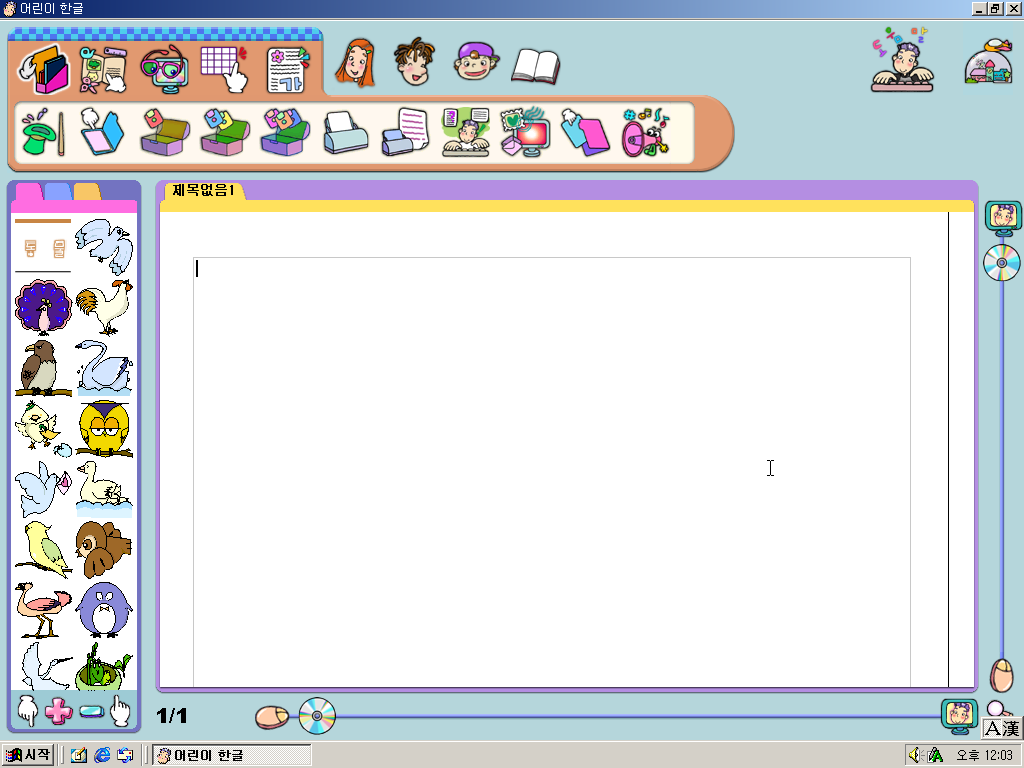This screenshot has width=1024, height=768.
Task: Select the table grid tab icon
Action: [x=225, y=69]
